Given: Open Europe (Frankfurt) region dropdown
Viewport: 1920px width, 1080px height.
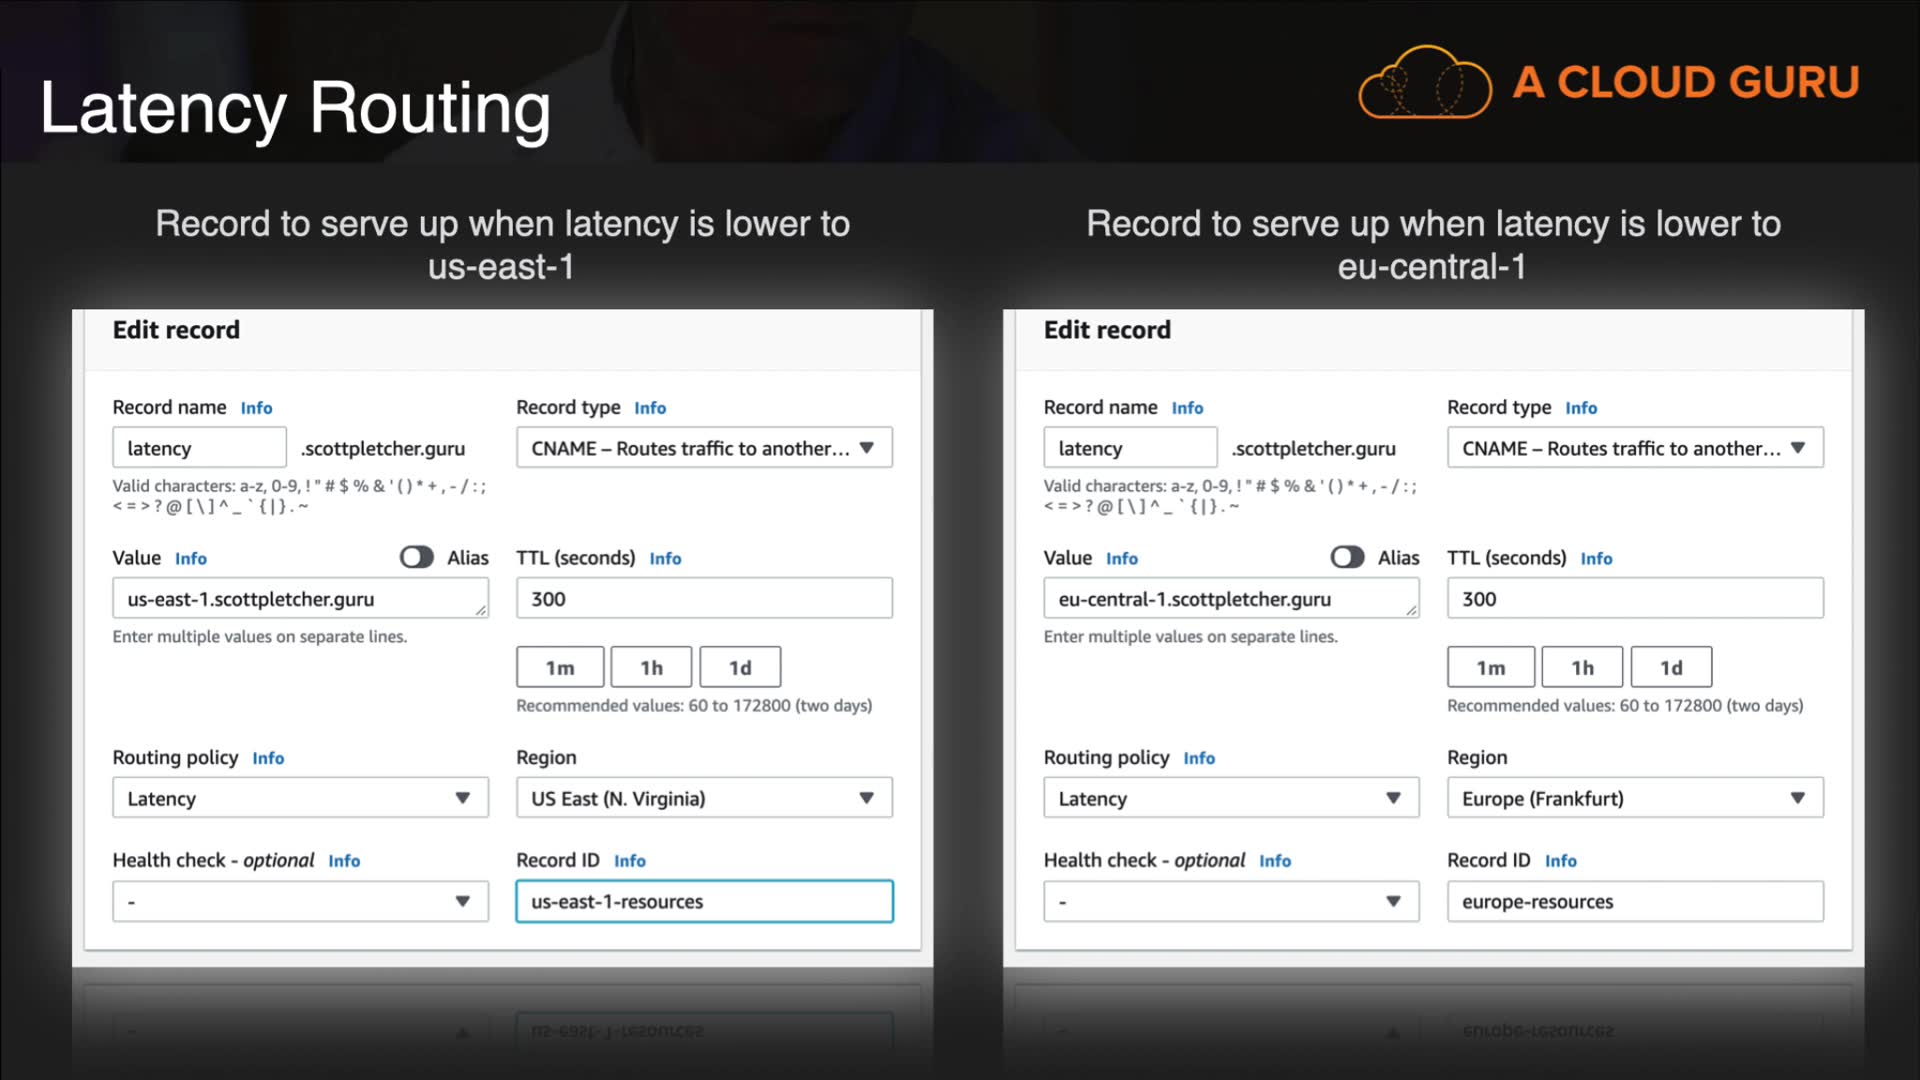Looking at the screenshot, I should (1635, 798).
